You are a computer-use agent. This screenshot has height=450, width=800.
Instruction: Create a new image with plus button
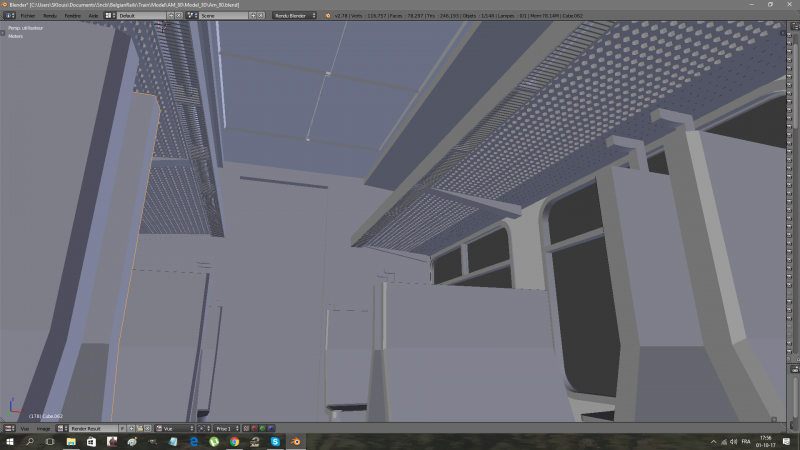point(131,429)
